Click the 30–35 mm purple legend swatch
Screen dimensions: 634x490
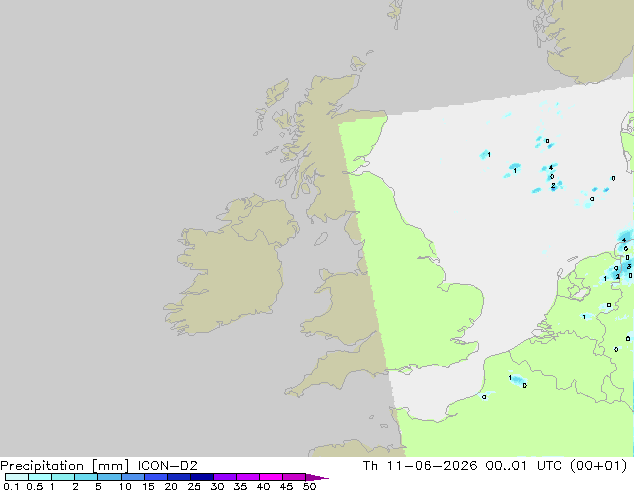pyautogui.click(x=224, y=477)
